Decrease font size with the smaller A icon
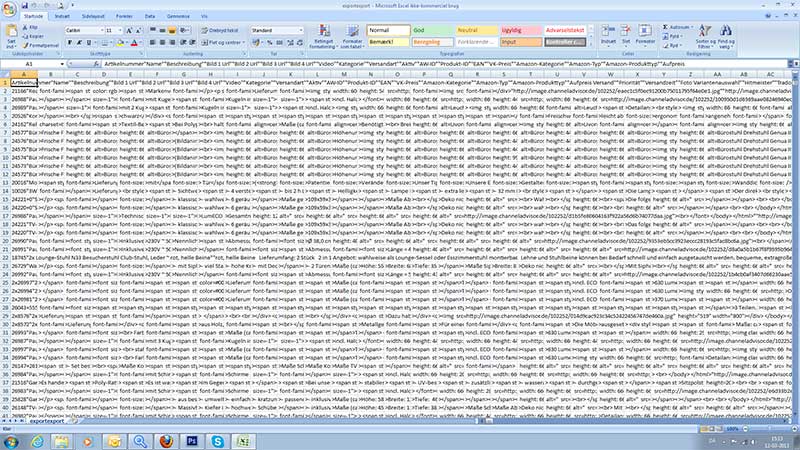 (x=138, y=31)
